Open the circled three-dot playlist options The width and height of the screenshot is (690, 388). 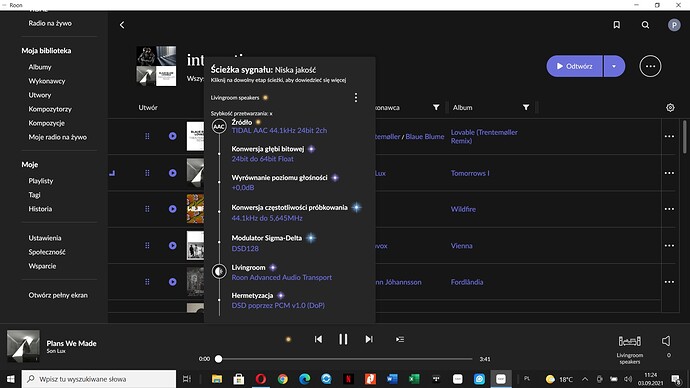pyautogui.click(x=650, y=66)
